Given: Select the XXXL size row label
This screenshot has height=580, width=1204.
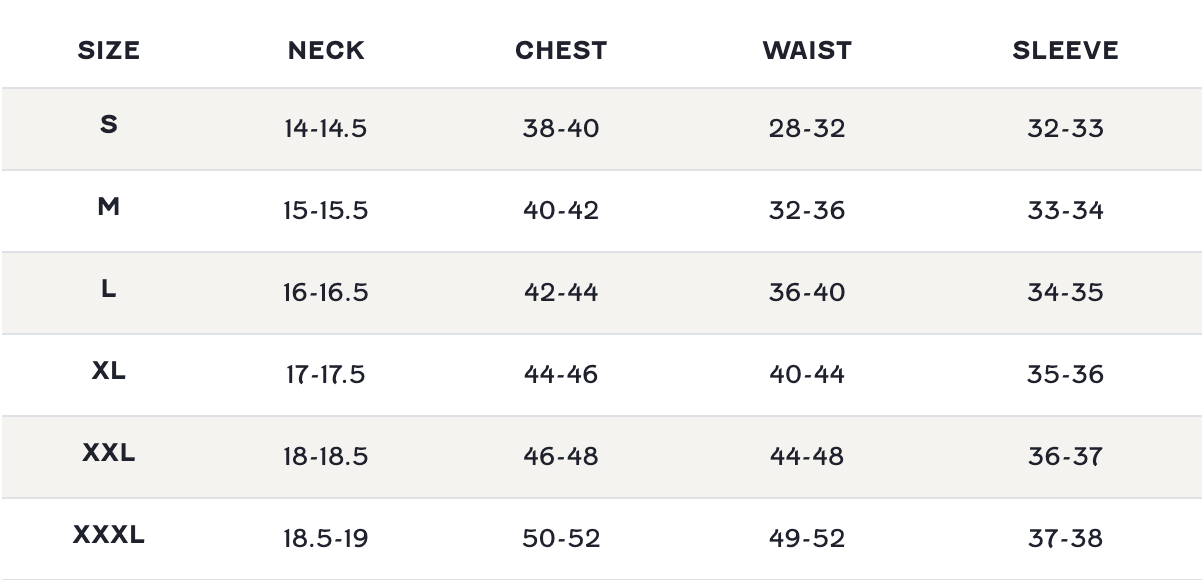Looking at the screenshot, I should [x=109, y=535].
